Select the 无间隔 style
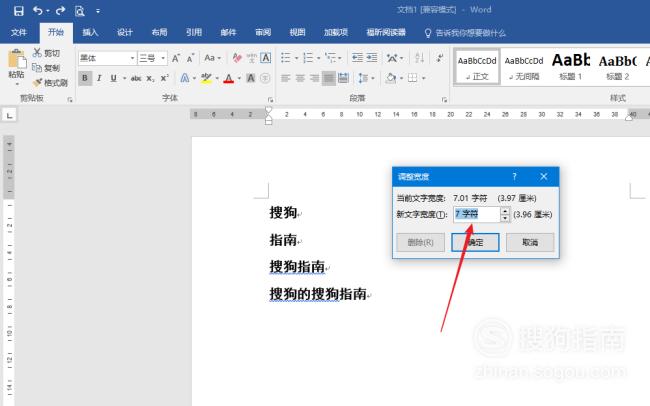Viewport: 650px width, 406px height. click(524, 67)
